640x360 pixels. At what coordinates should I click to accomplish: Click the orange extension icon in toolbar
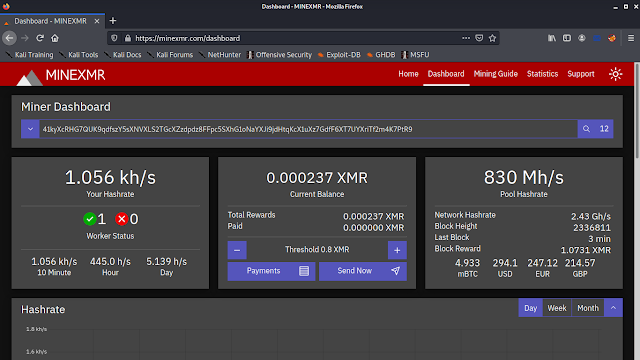pos(611,38)
